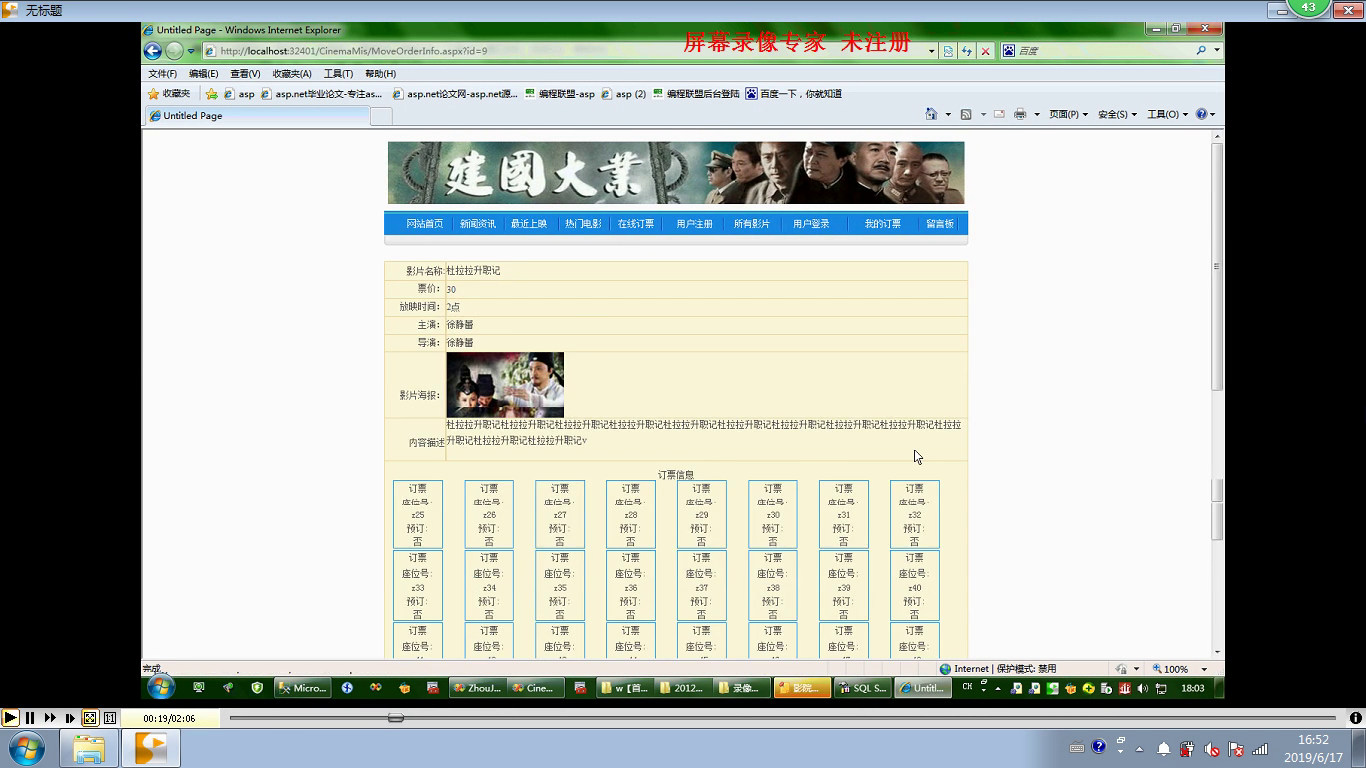The width and height of the screenshot is (1366, 768).
Task: Click 订票 for seat z30
Action: (773, 489)
